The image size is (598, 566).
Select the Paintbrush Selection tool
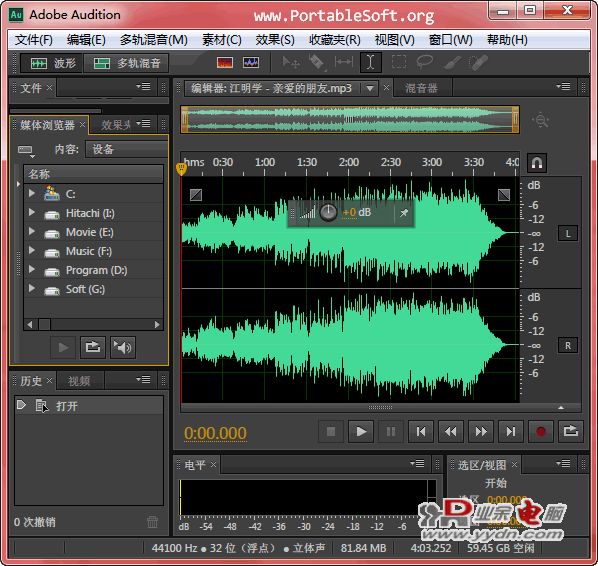(452, 63)
